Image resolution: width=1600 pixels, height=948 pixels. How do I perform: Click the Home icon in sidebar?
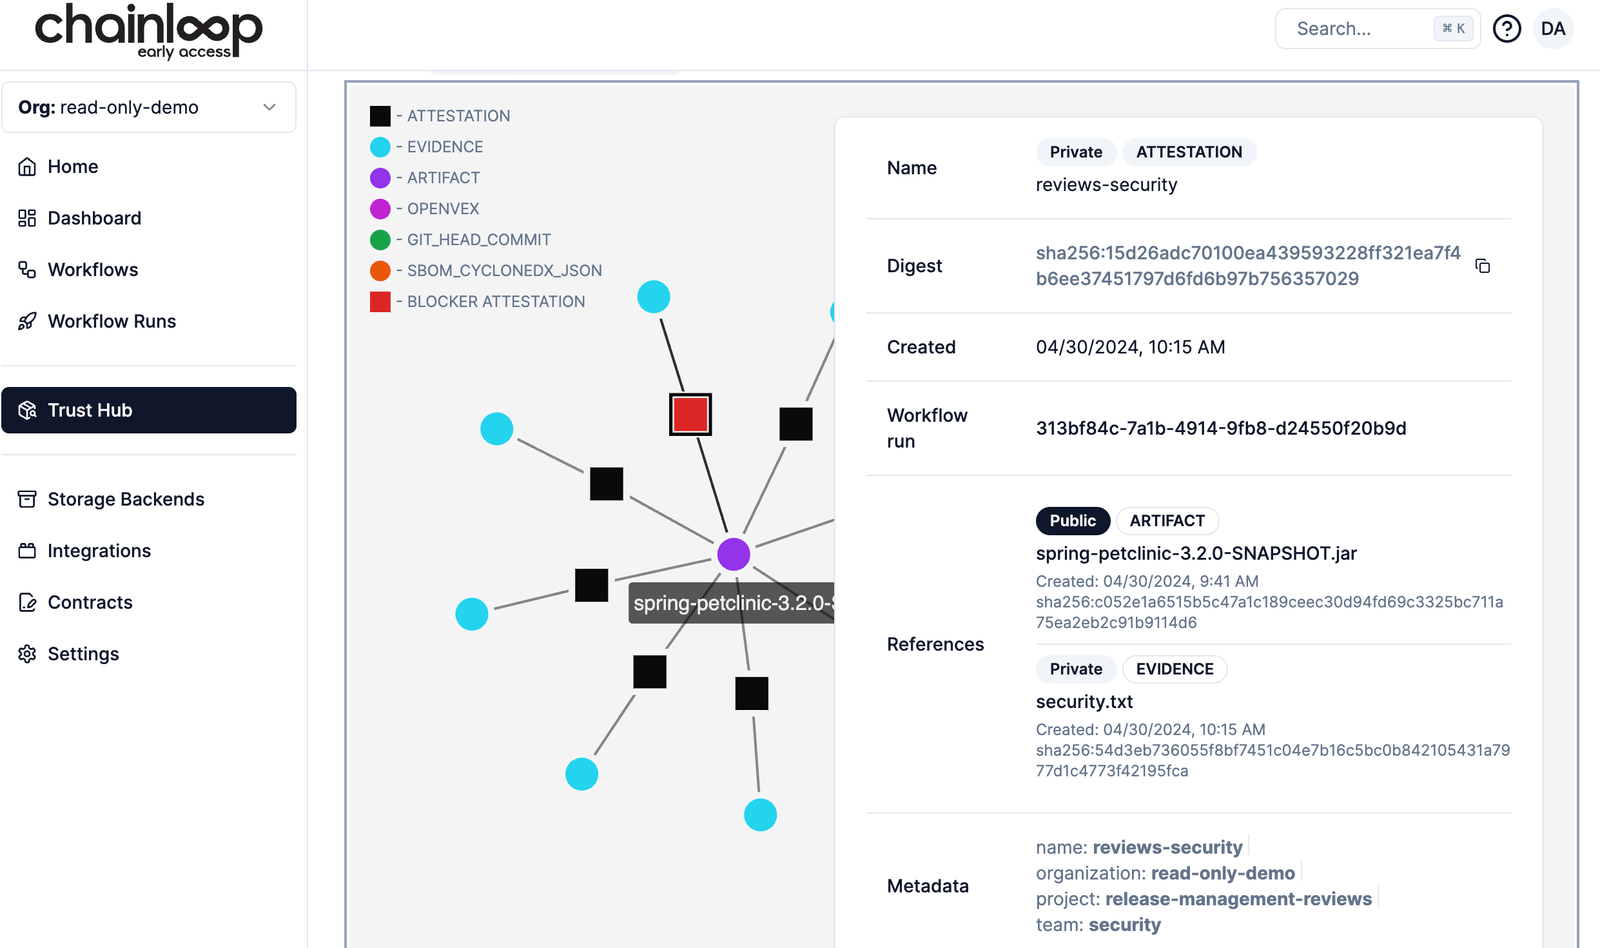[27, 167]
